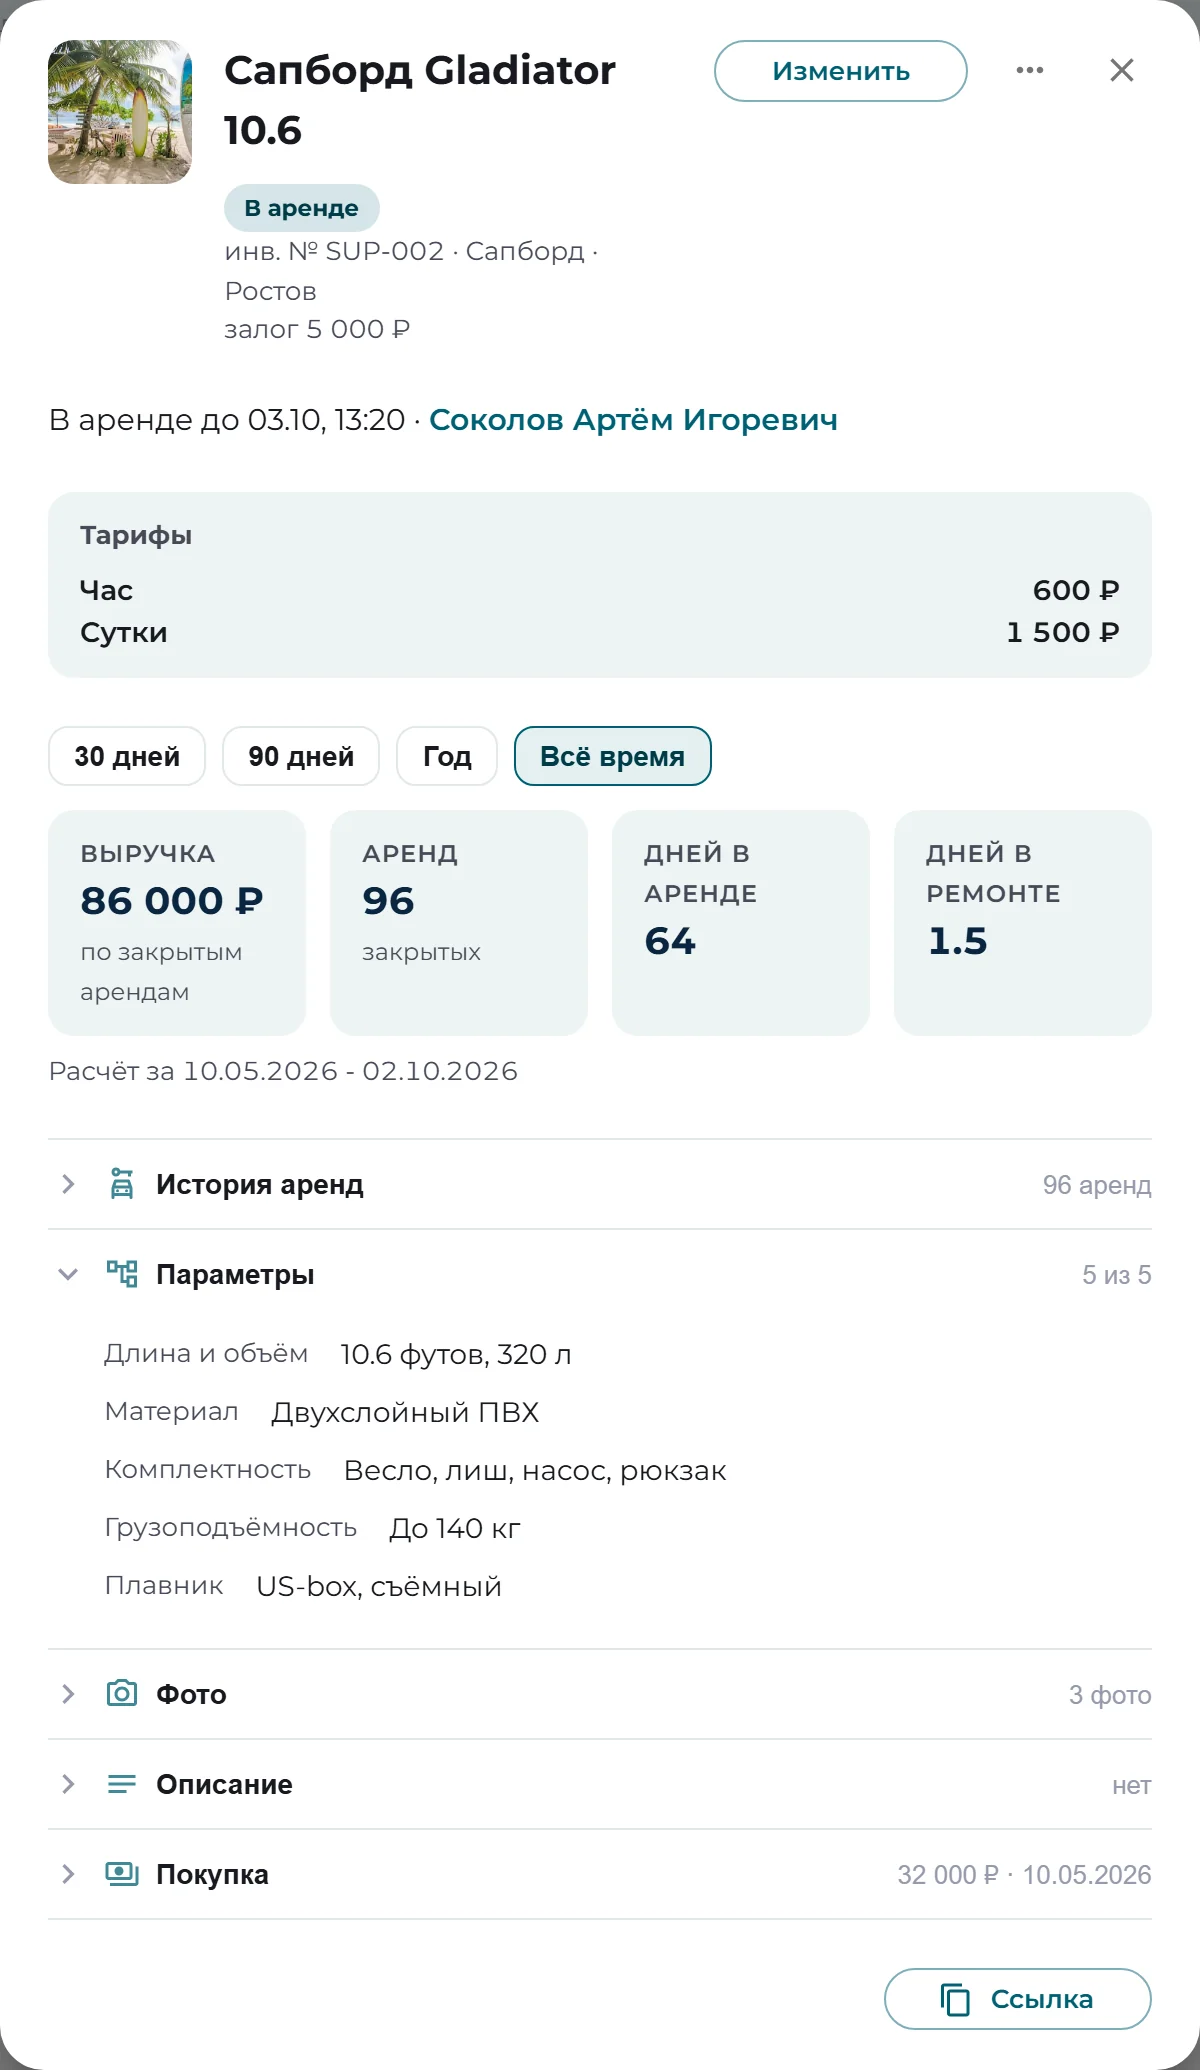Expand the Описание section chevron
Image resolution: width=1200 pixels, height=2070 pixels.
pyautogui.click(x=68, y=1784)
